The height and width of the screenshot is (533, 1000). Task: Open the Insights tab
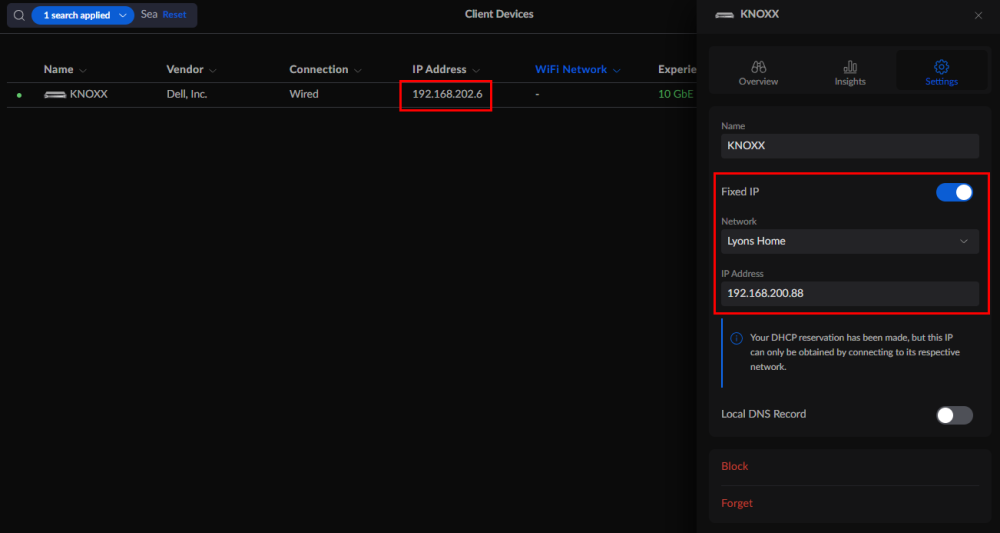coord(850,73)
